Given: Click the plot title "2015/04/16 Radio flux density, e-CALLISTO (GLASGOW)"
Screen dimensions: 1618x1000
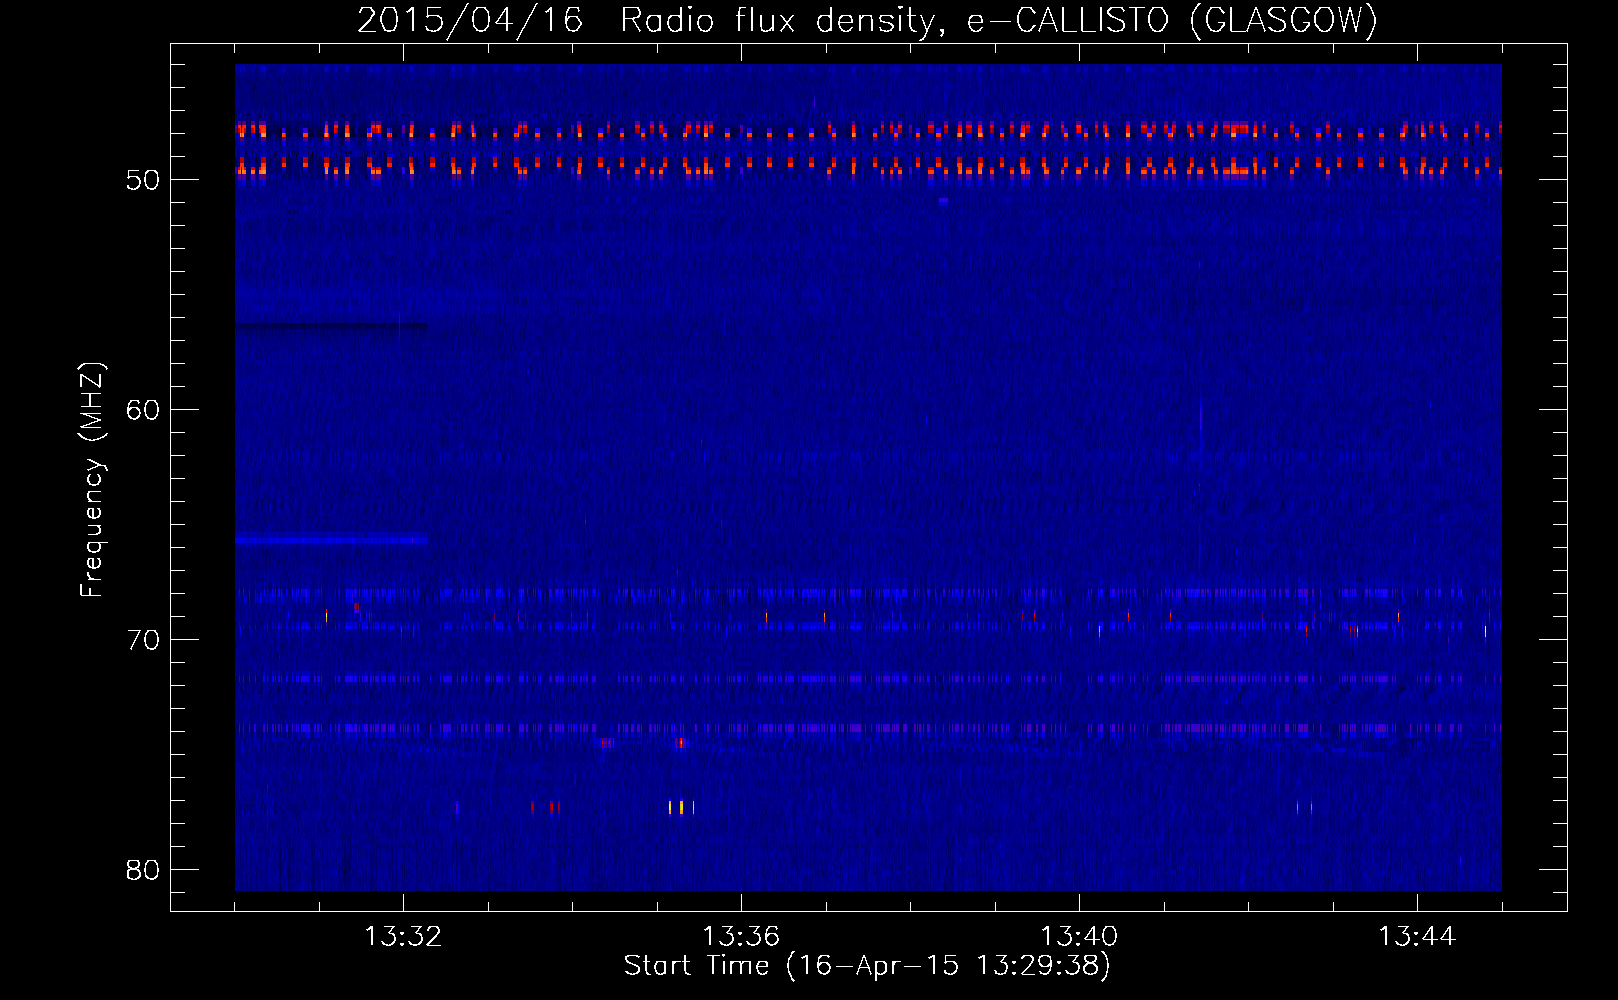Looking at the screenshot, I should click(867, 20).
